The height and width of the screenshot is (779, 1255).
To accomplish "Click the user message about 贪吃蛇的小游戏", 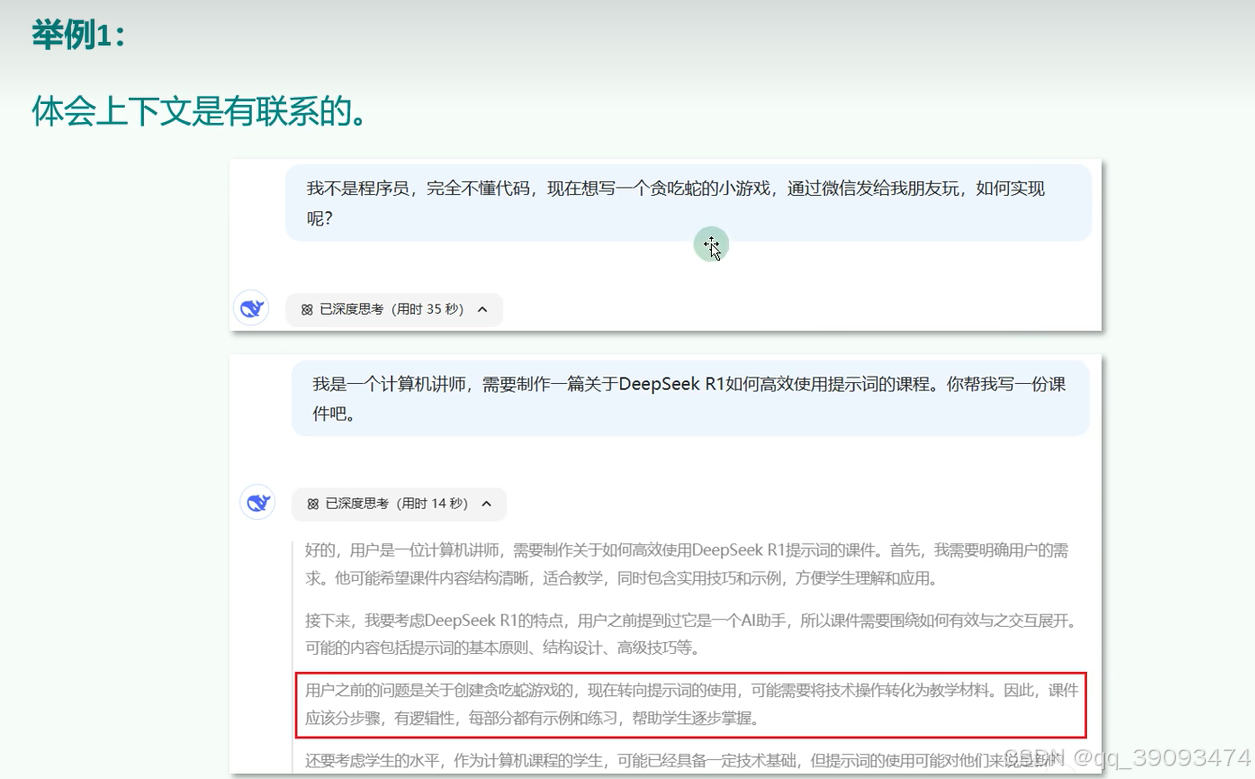I will coord(688,203).
